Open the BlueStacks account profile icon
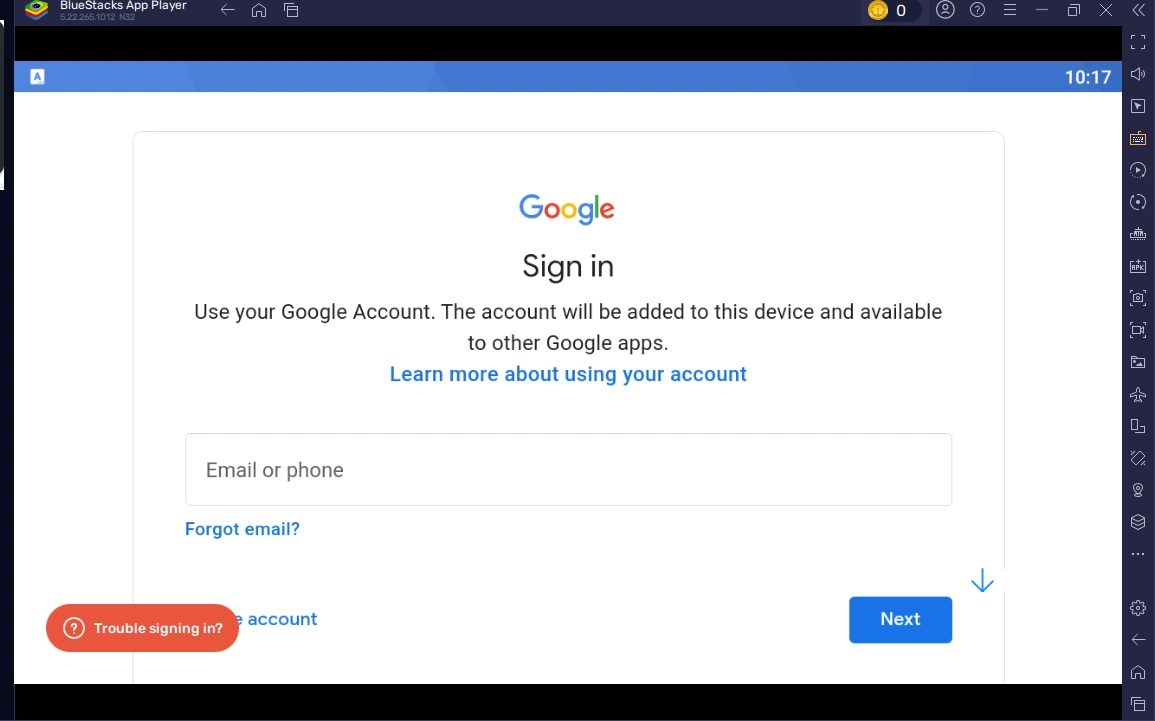 945,10
